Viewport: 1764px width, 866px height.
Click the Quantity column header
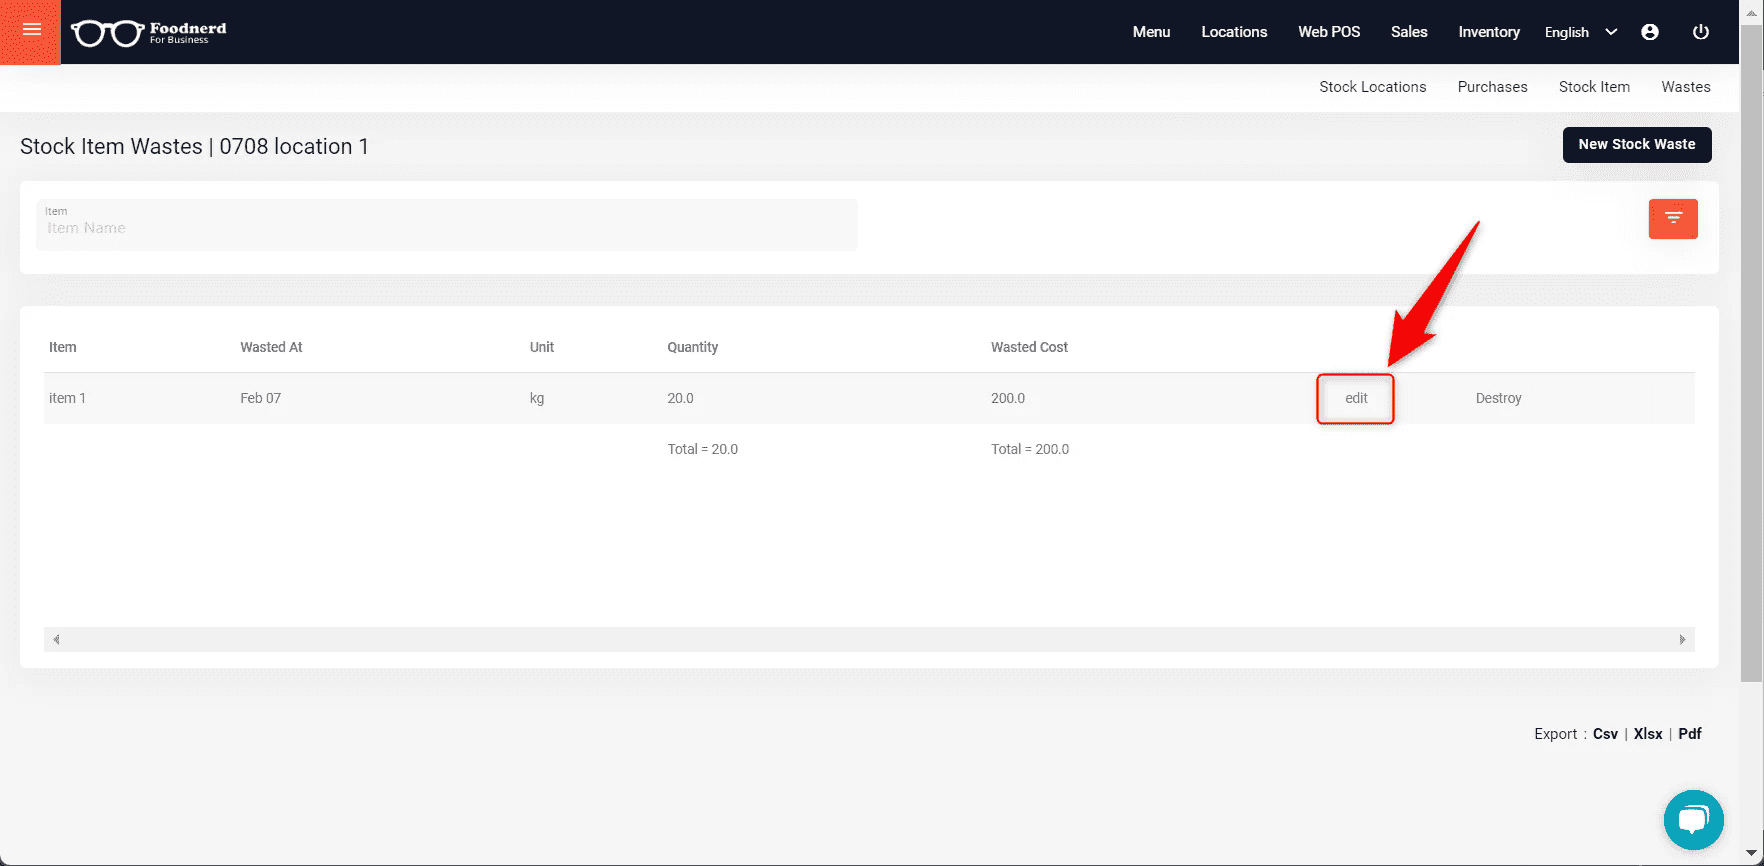[x=693, y=347]
